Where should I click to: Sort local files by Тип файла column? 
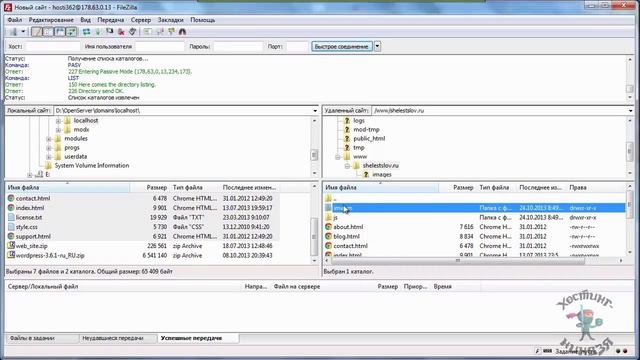pos(187,188)
